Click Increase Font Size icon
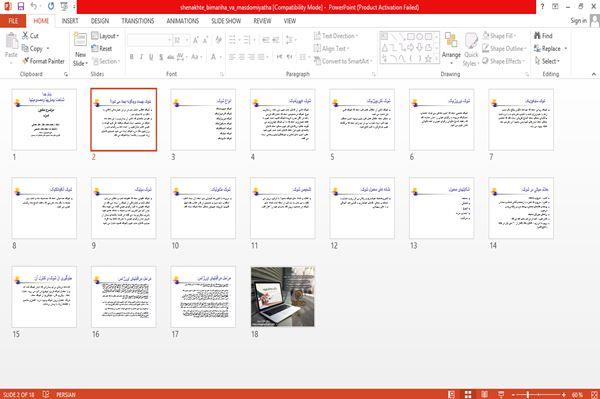This screenshot has width=600, height=399. [x=196, y=40]
